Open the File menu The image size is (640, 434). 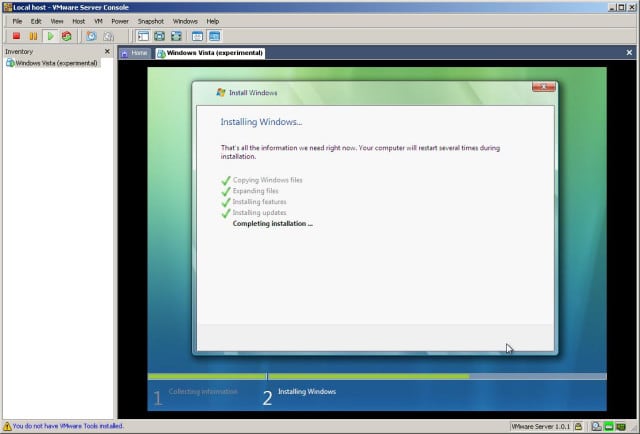[x=17, y=21]
